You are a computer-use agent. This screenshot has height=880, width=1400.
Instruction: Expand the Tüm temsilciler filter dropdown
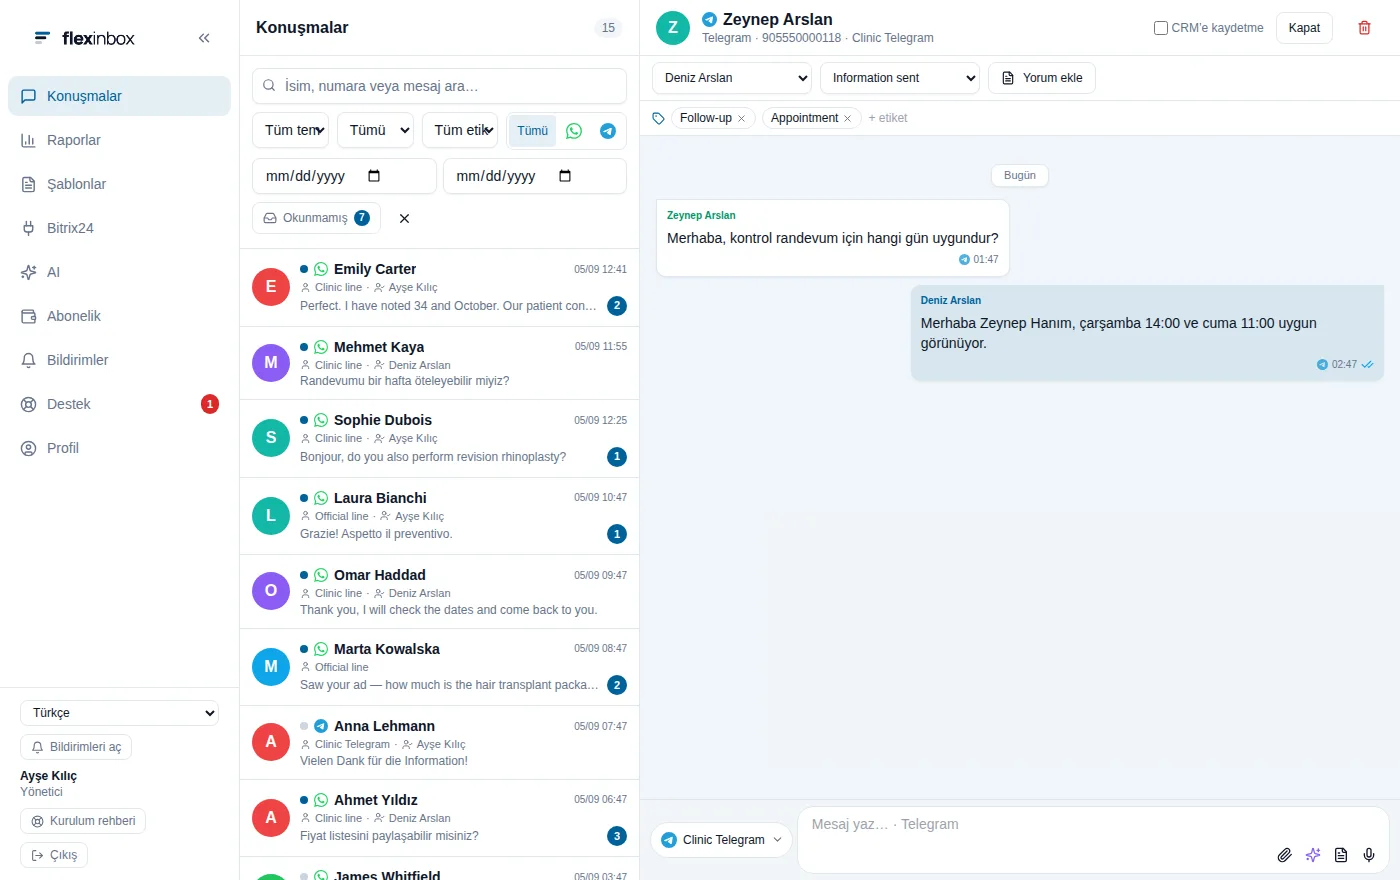(290, 130)
